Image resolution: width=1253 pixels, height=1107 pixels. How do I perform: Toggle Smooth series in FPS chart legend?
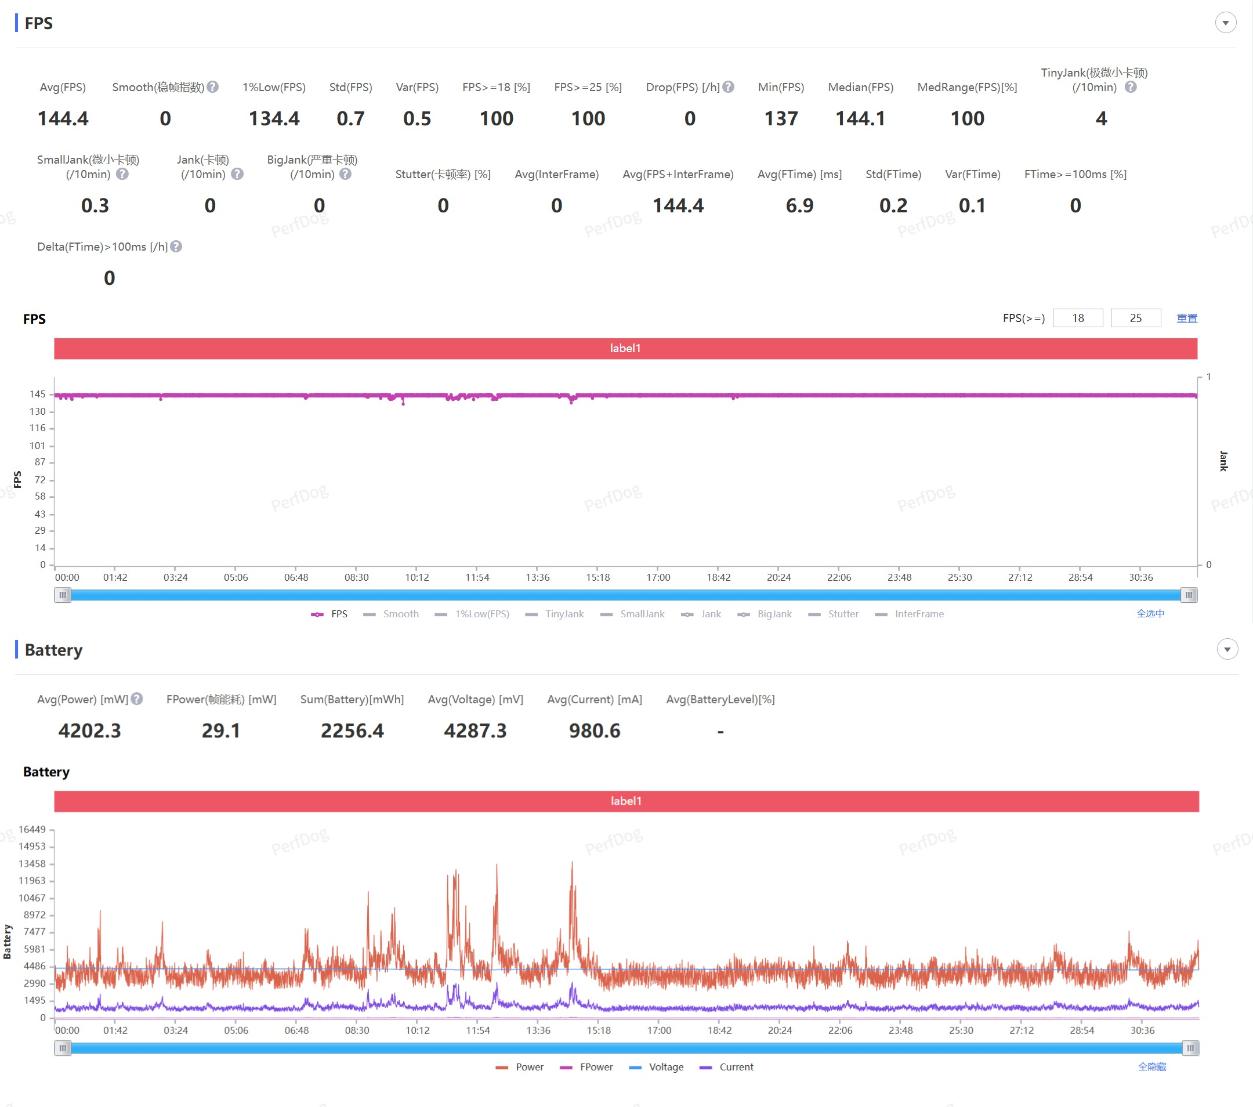tap(391, 614)
